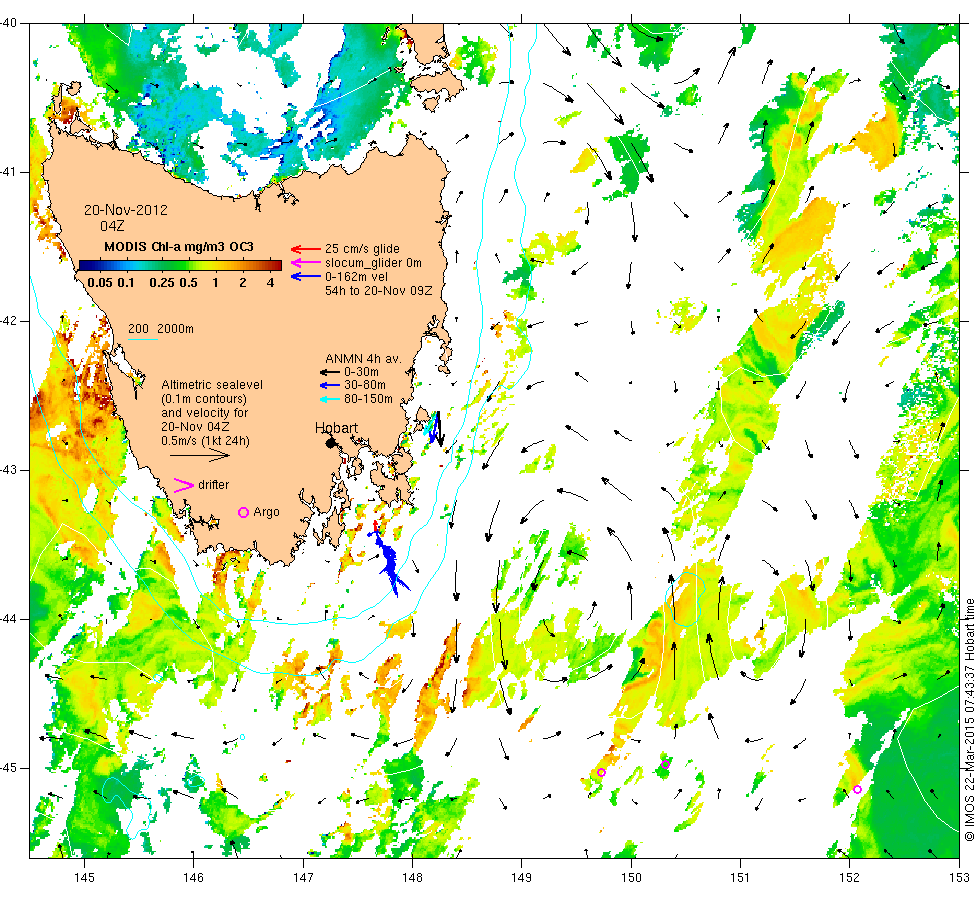Click the cyan 80-150m ANMN arrow
The height and width of the screenshot is (900, 980).
[x=329, y=399]
